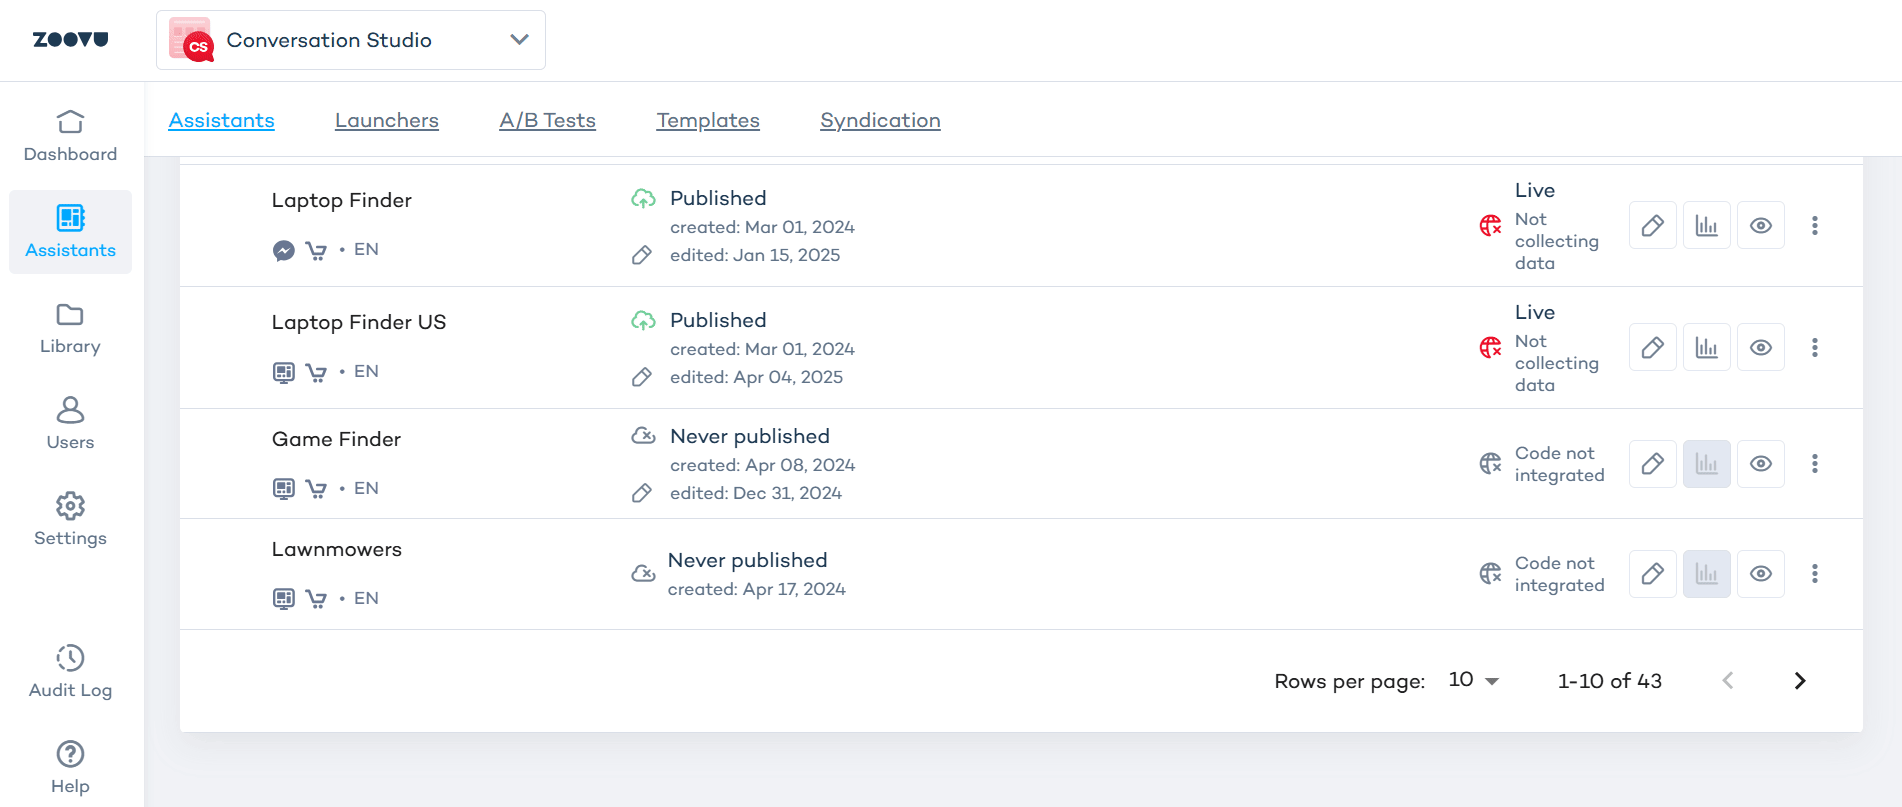Open more options menu for Laptop Finder
This screenshot has height=807, width=1902.
coord(1815,226)
